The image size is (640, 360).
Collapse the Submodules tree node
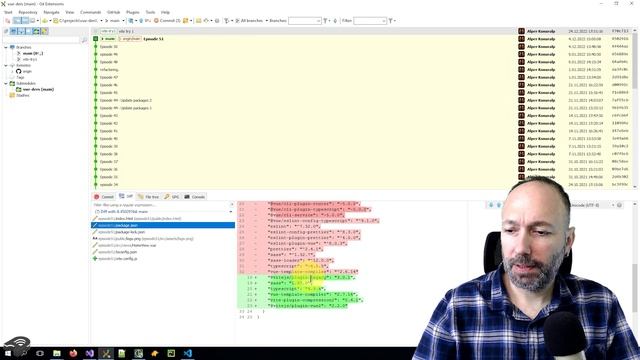click(6, 83)
